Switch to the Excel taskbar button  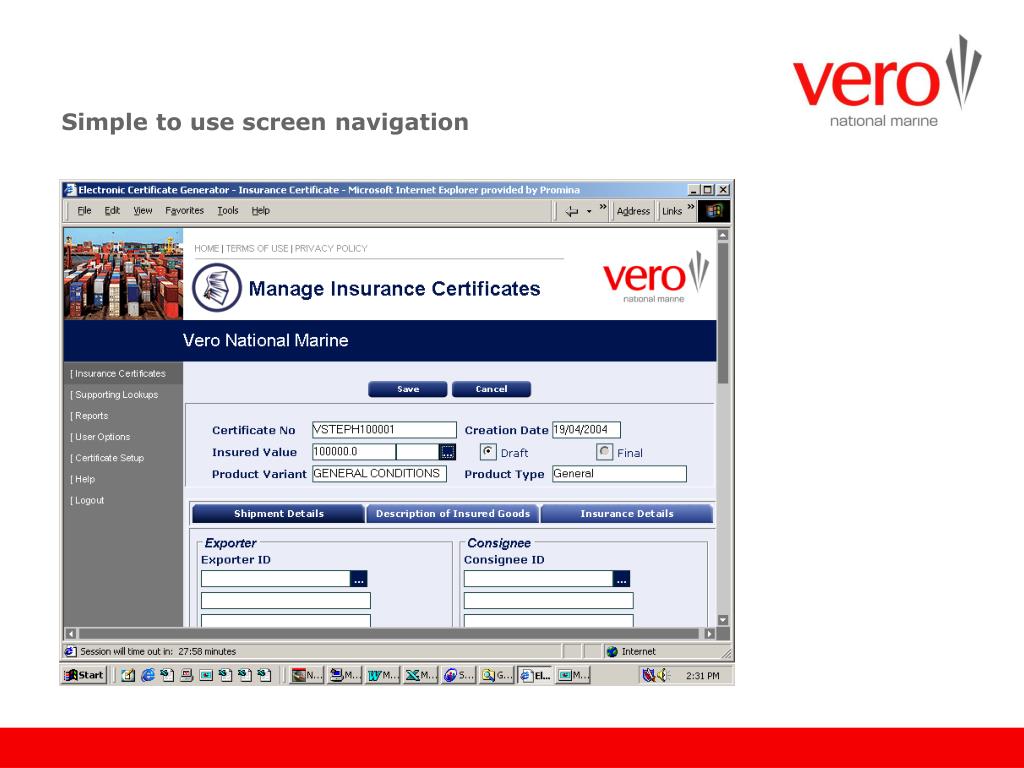point(420,675)
